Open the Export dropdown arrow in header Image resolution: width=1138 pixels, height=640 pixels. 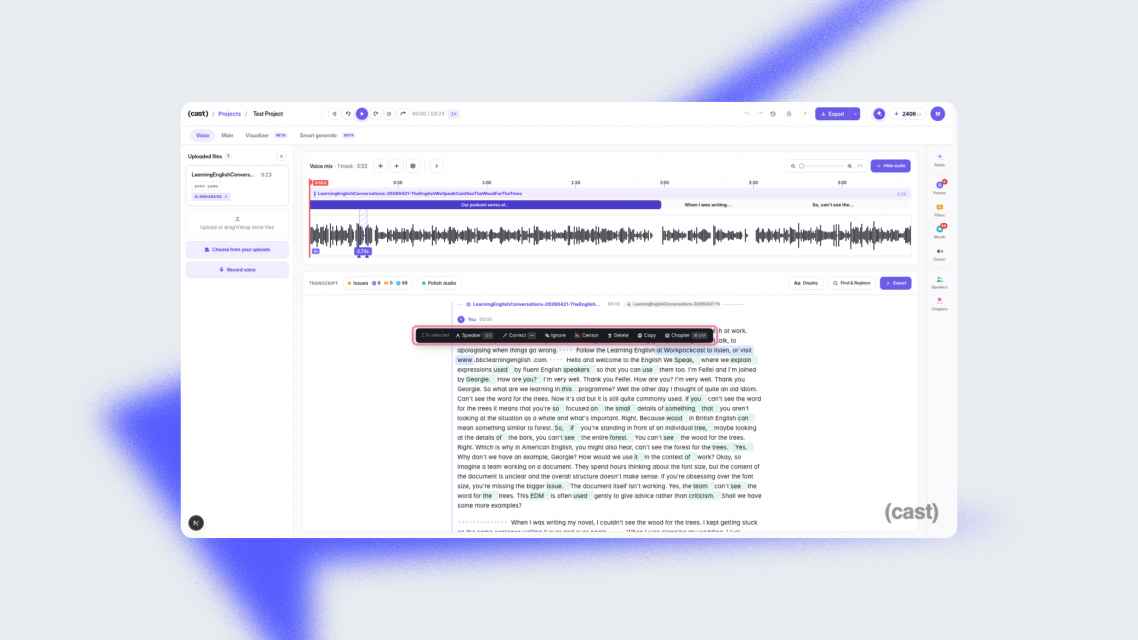[856, 114]
